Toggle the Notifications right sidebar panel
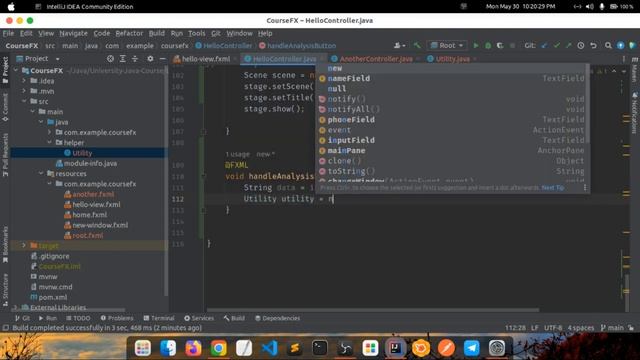 pos(634,113)
